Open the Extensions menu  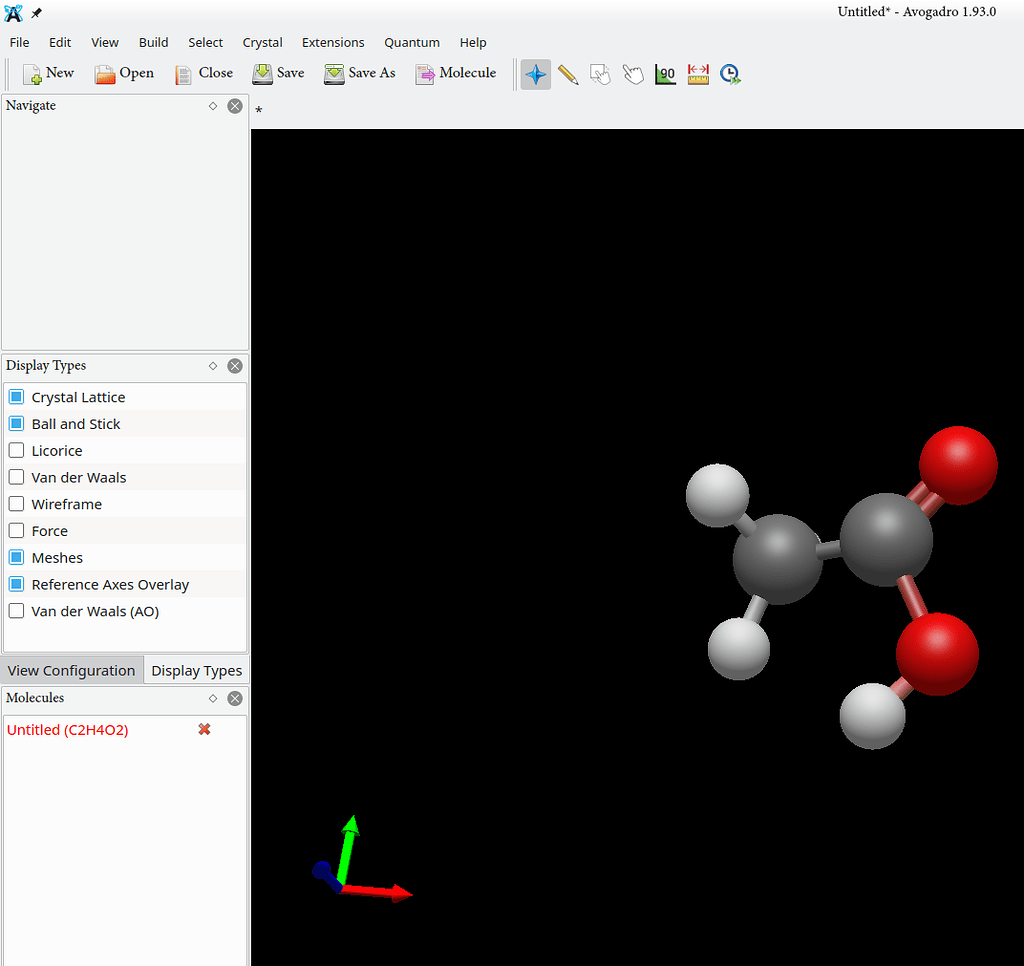click(x=333, y=42)
